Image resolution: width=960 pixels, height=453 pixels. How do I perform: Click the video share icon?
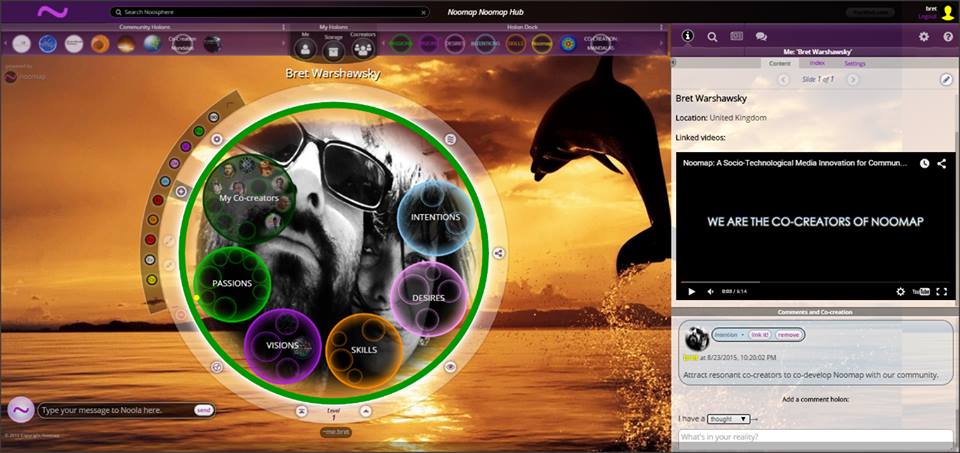(x=942, y=163)
